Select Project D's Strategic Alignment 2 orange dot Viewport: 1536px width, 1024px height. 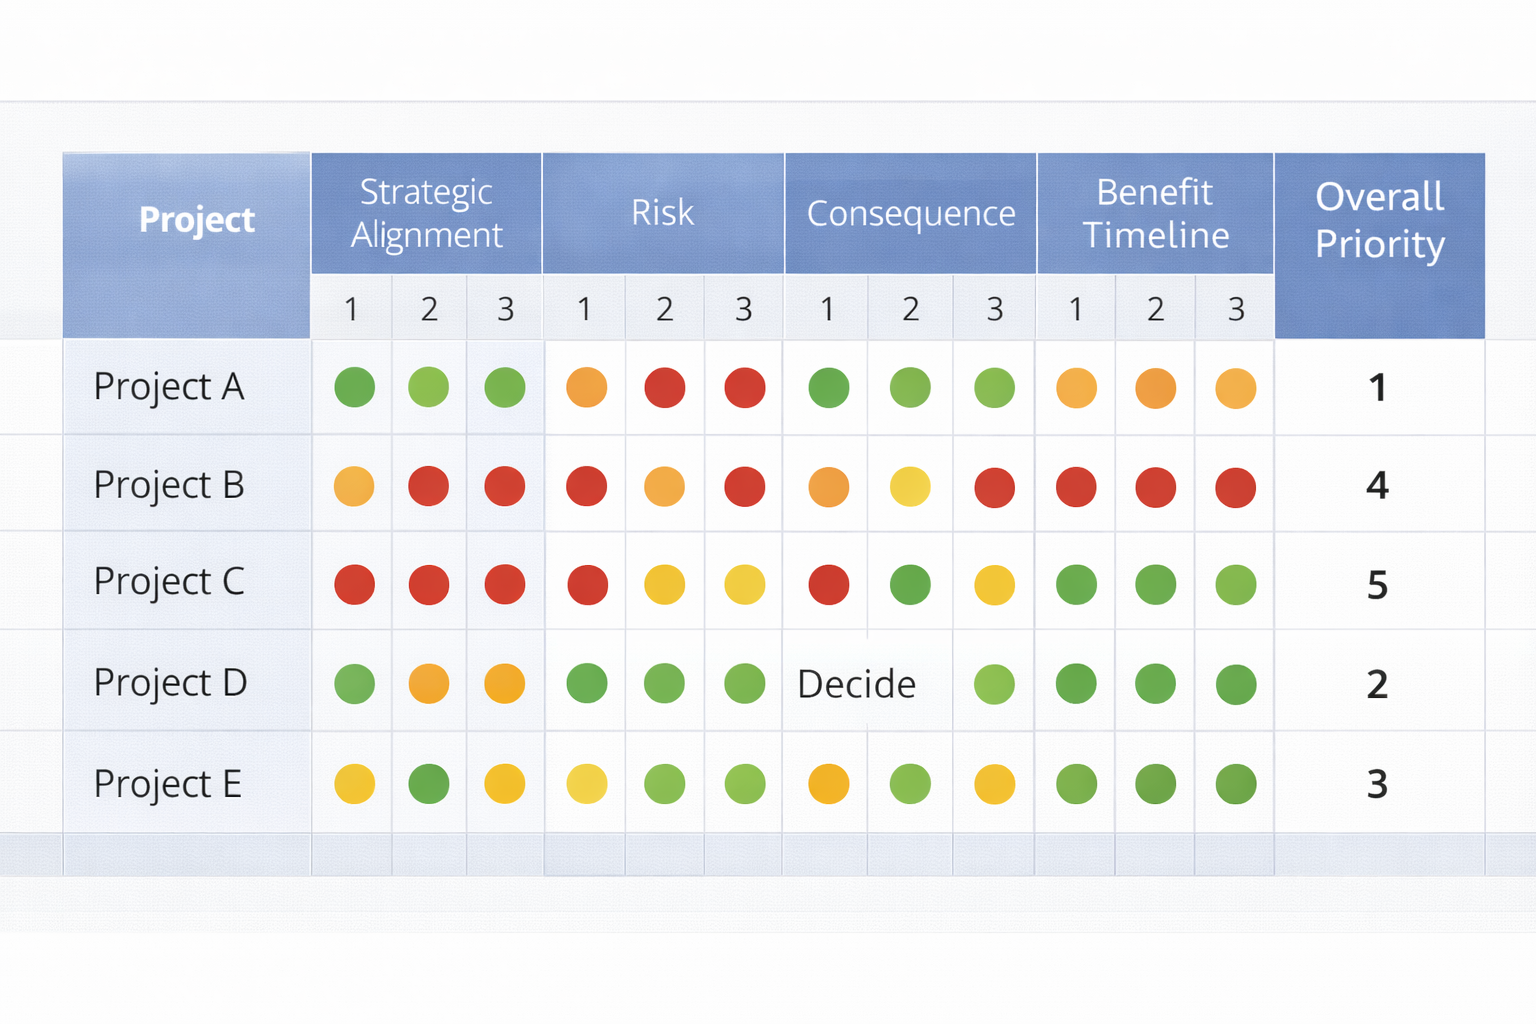[429, 684]
